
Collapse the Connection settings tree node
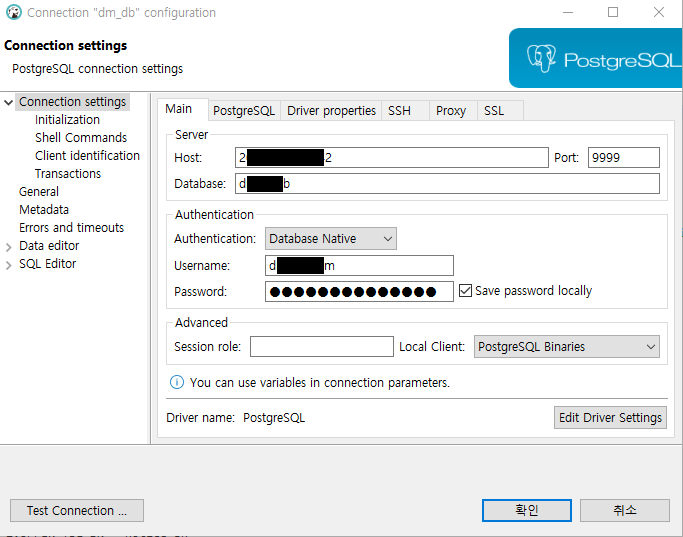point(8,102)
